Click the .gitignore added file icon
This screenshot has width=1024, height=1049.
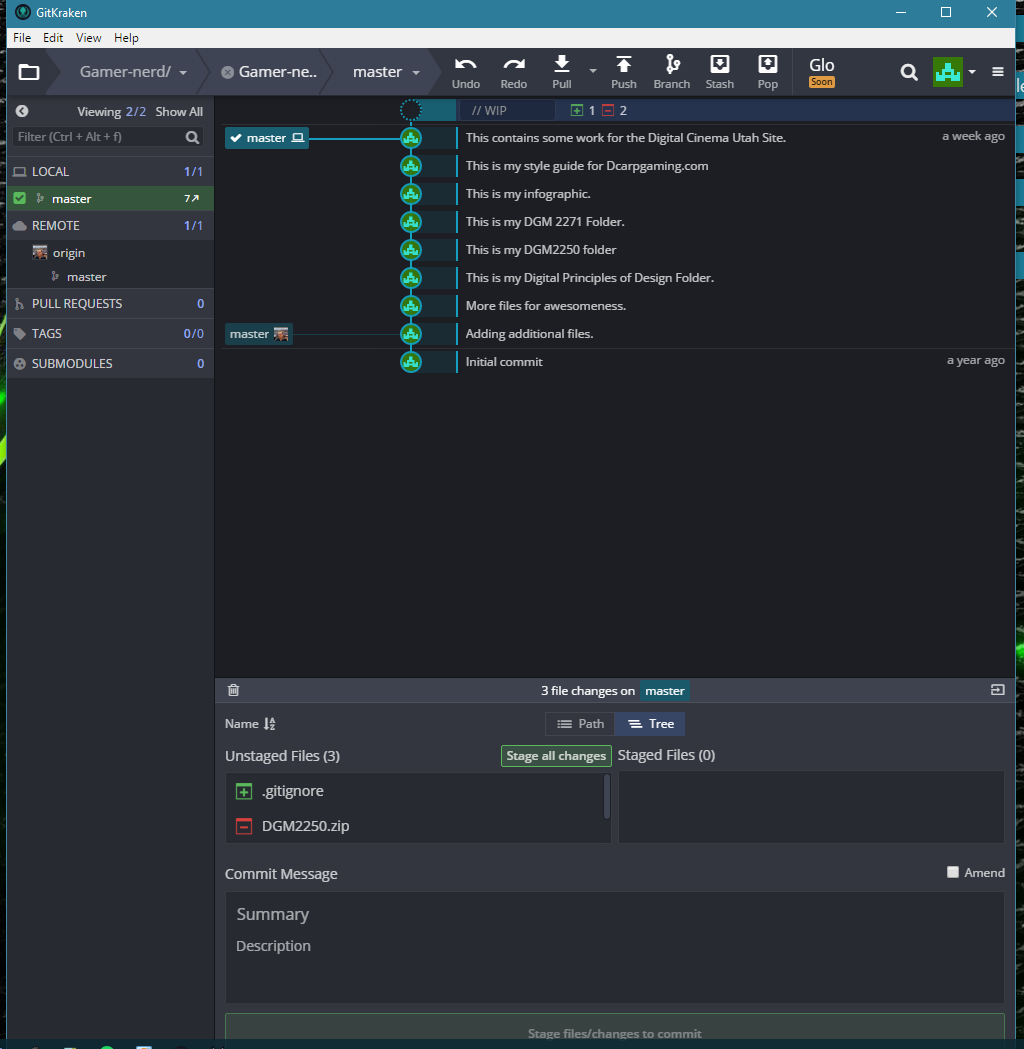(x=244, y=791)
